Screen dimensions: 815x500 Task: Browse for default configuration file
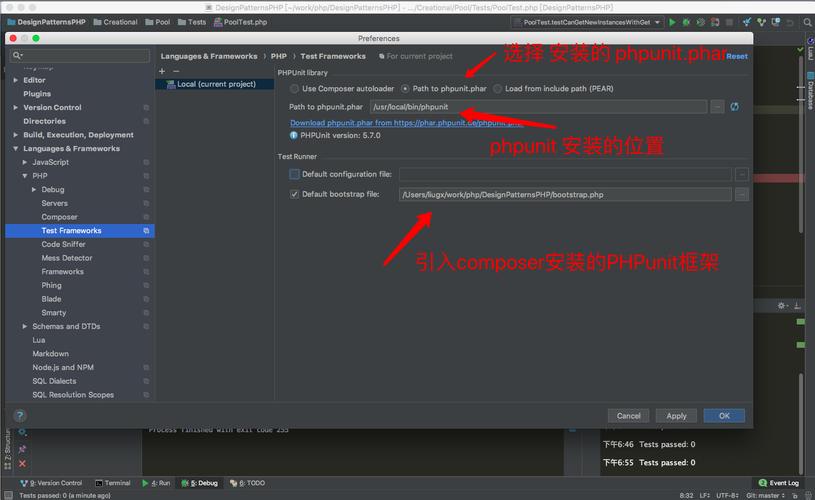[742, 174]
